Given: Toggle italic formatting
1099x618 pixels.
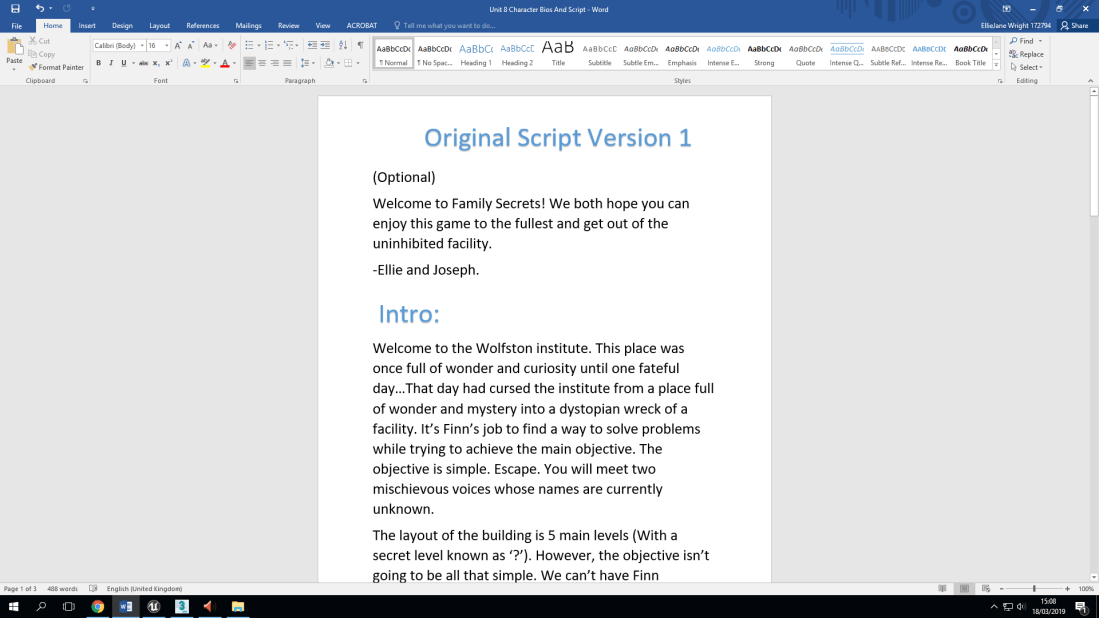Looking at the screenshot, I should click(x=111, y=62).
